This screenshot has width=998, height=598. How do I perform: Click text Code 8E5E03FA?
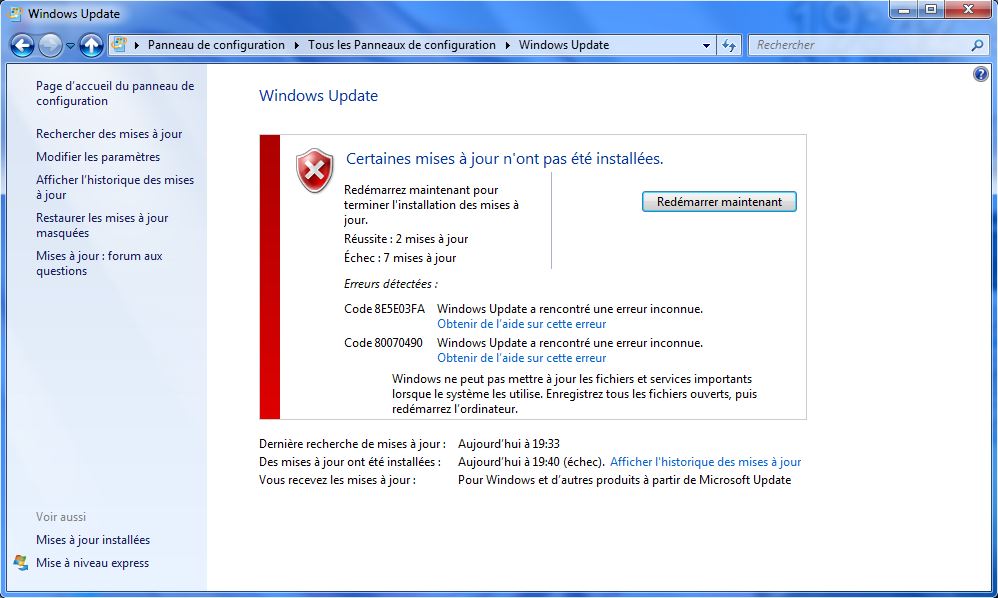pyautogui.click(x=384, y=309)
